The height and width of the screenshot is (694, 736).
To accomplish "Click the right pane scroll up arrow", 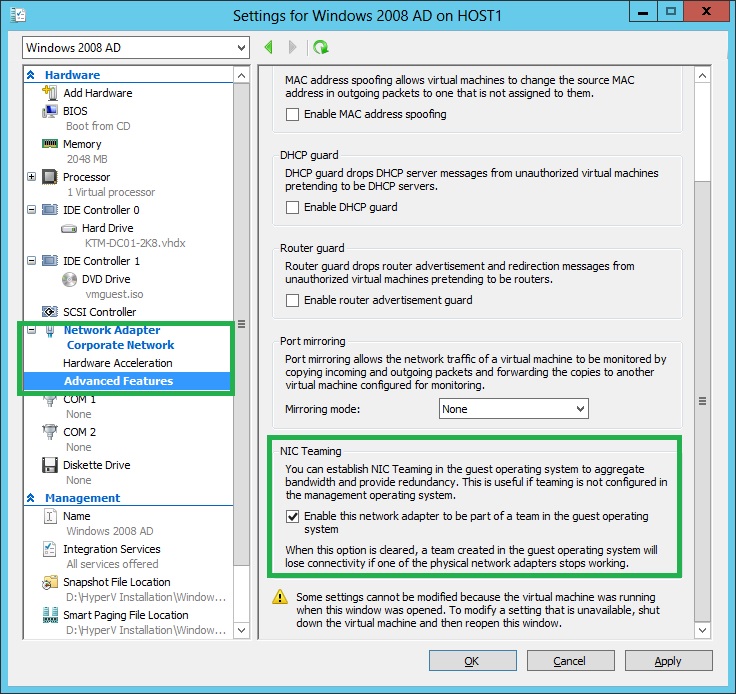I will tap(702, 76).
